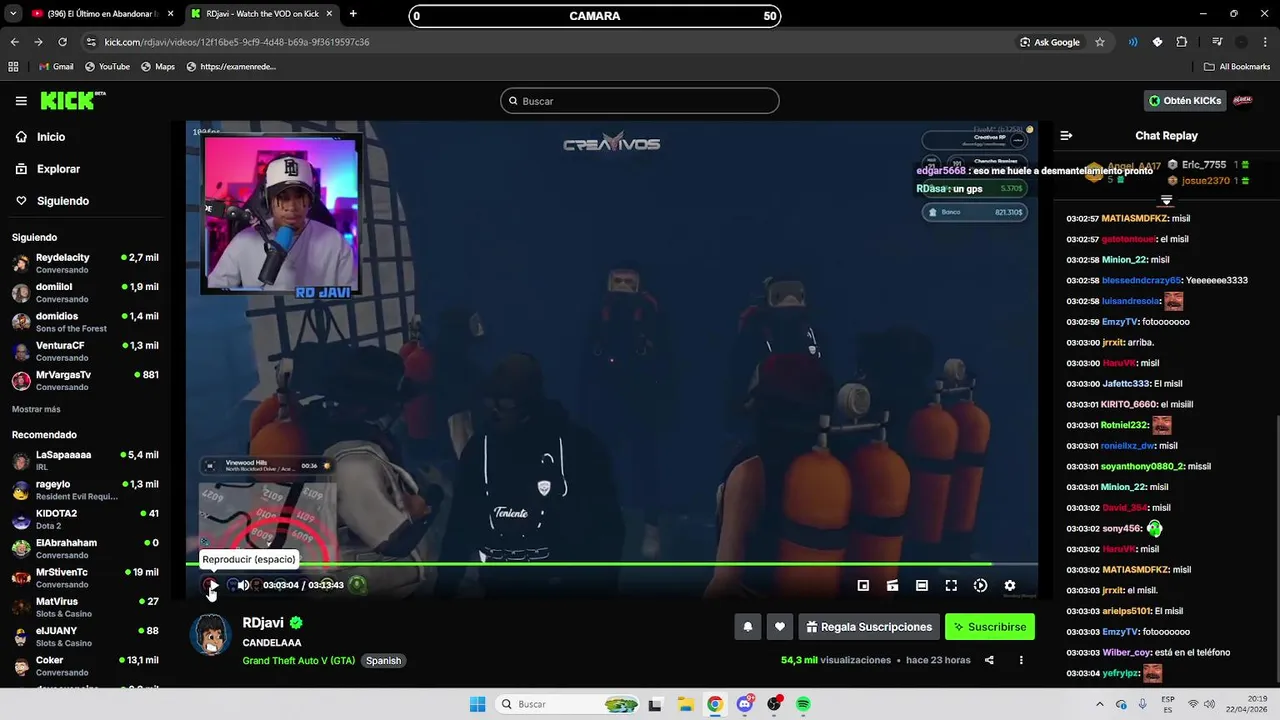Expand followed list with Mostrar más
The image size is (1280, 720).
coord(36,409)
